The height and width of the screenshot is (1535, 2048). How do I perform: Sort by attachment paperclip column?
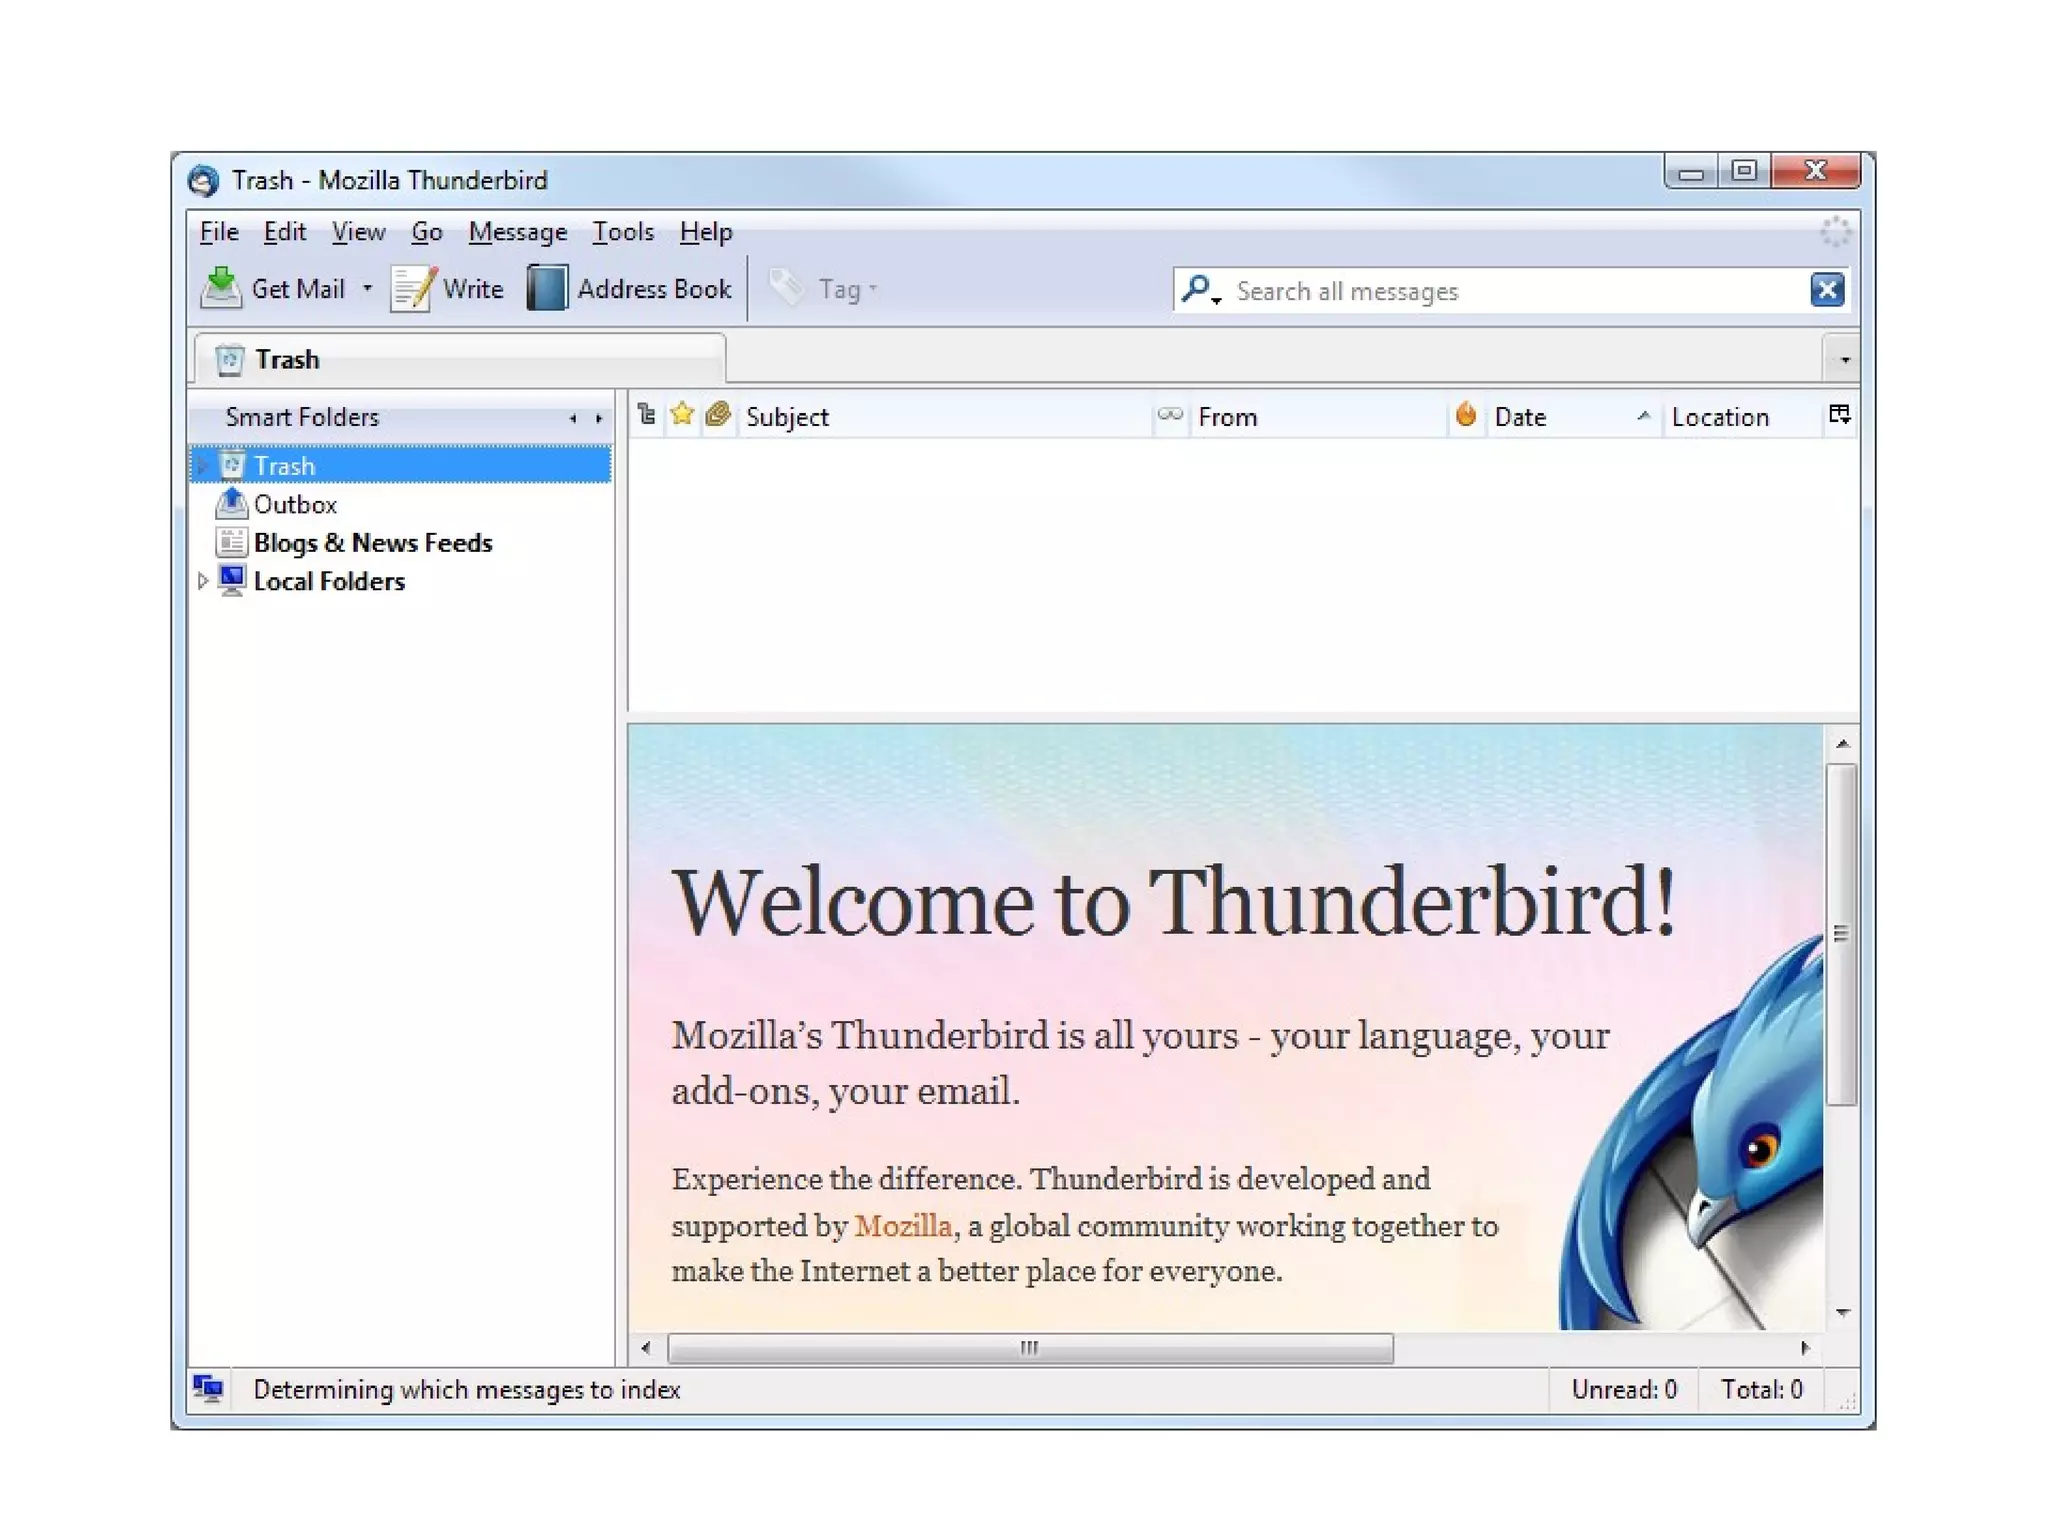pyautogui.click(x=717, y=415)
